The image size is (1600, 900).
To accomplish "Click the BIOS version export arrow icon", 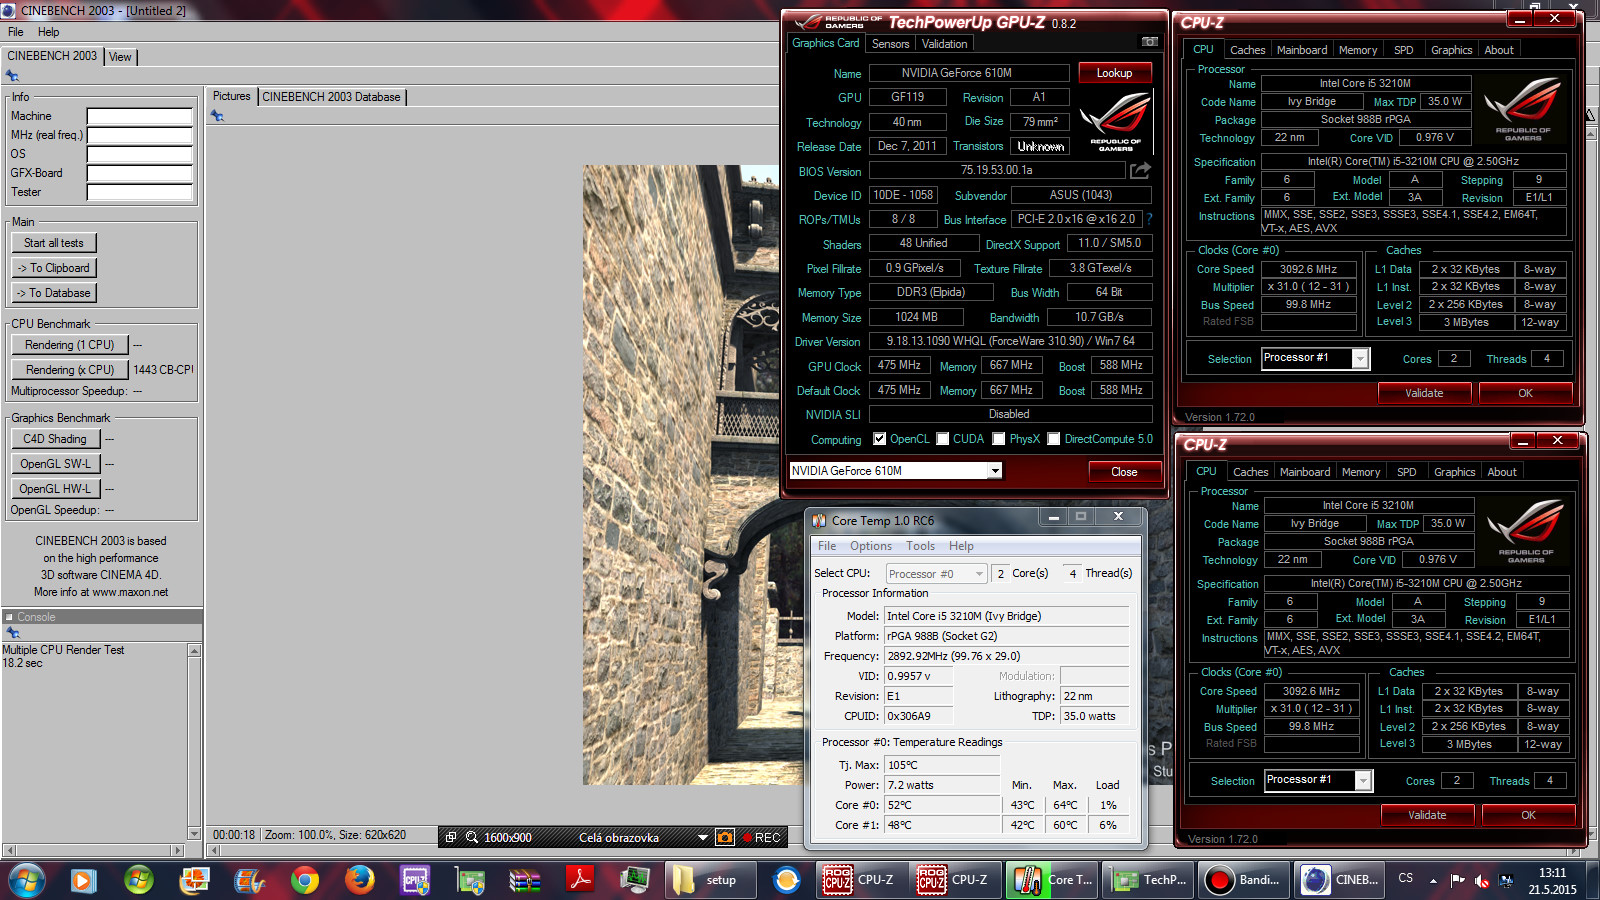I will click(x=1140, y=171).
